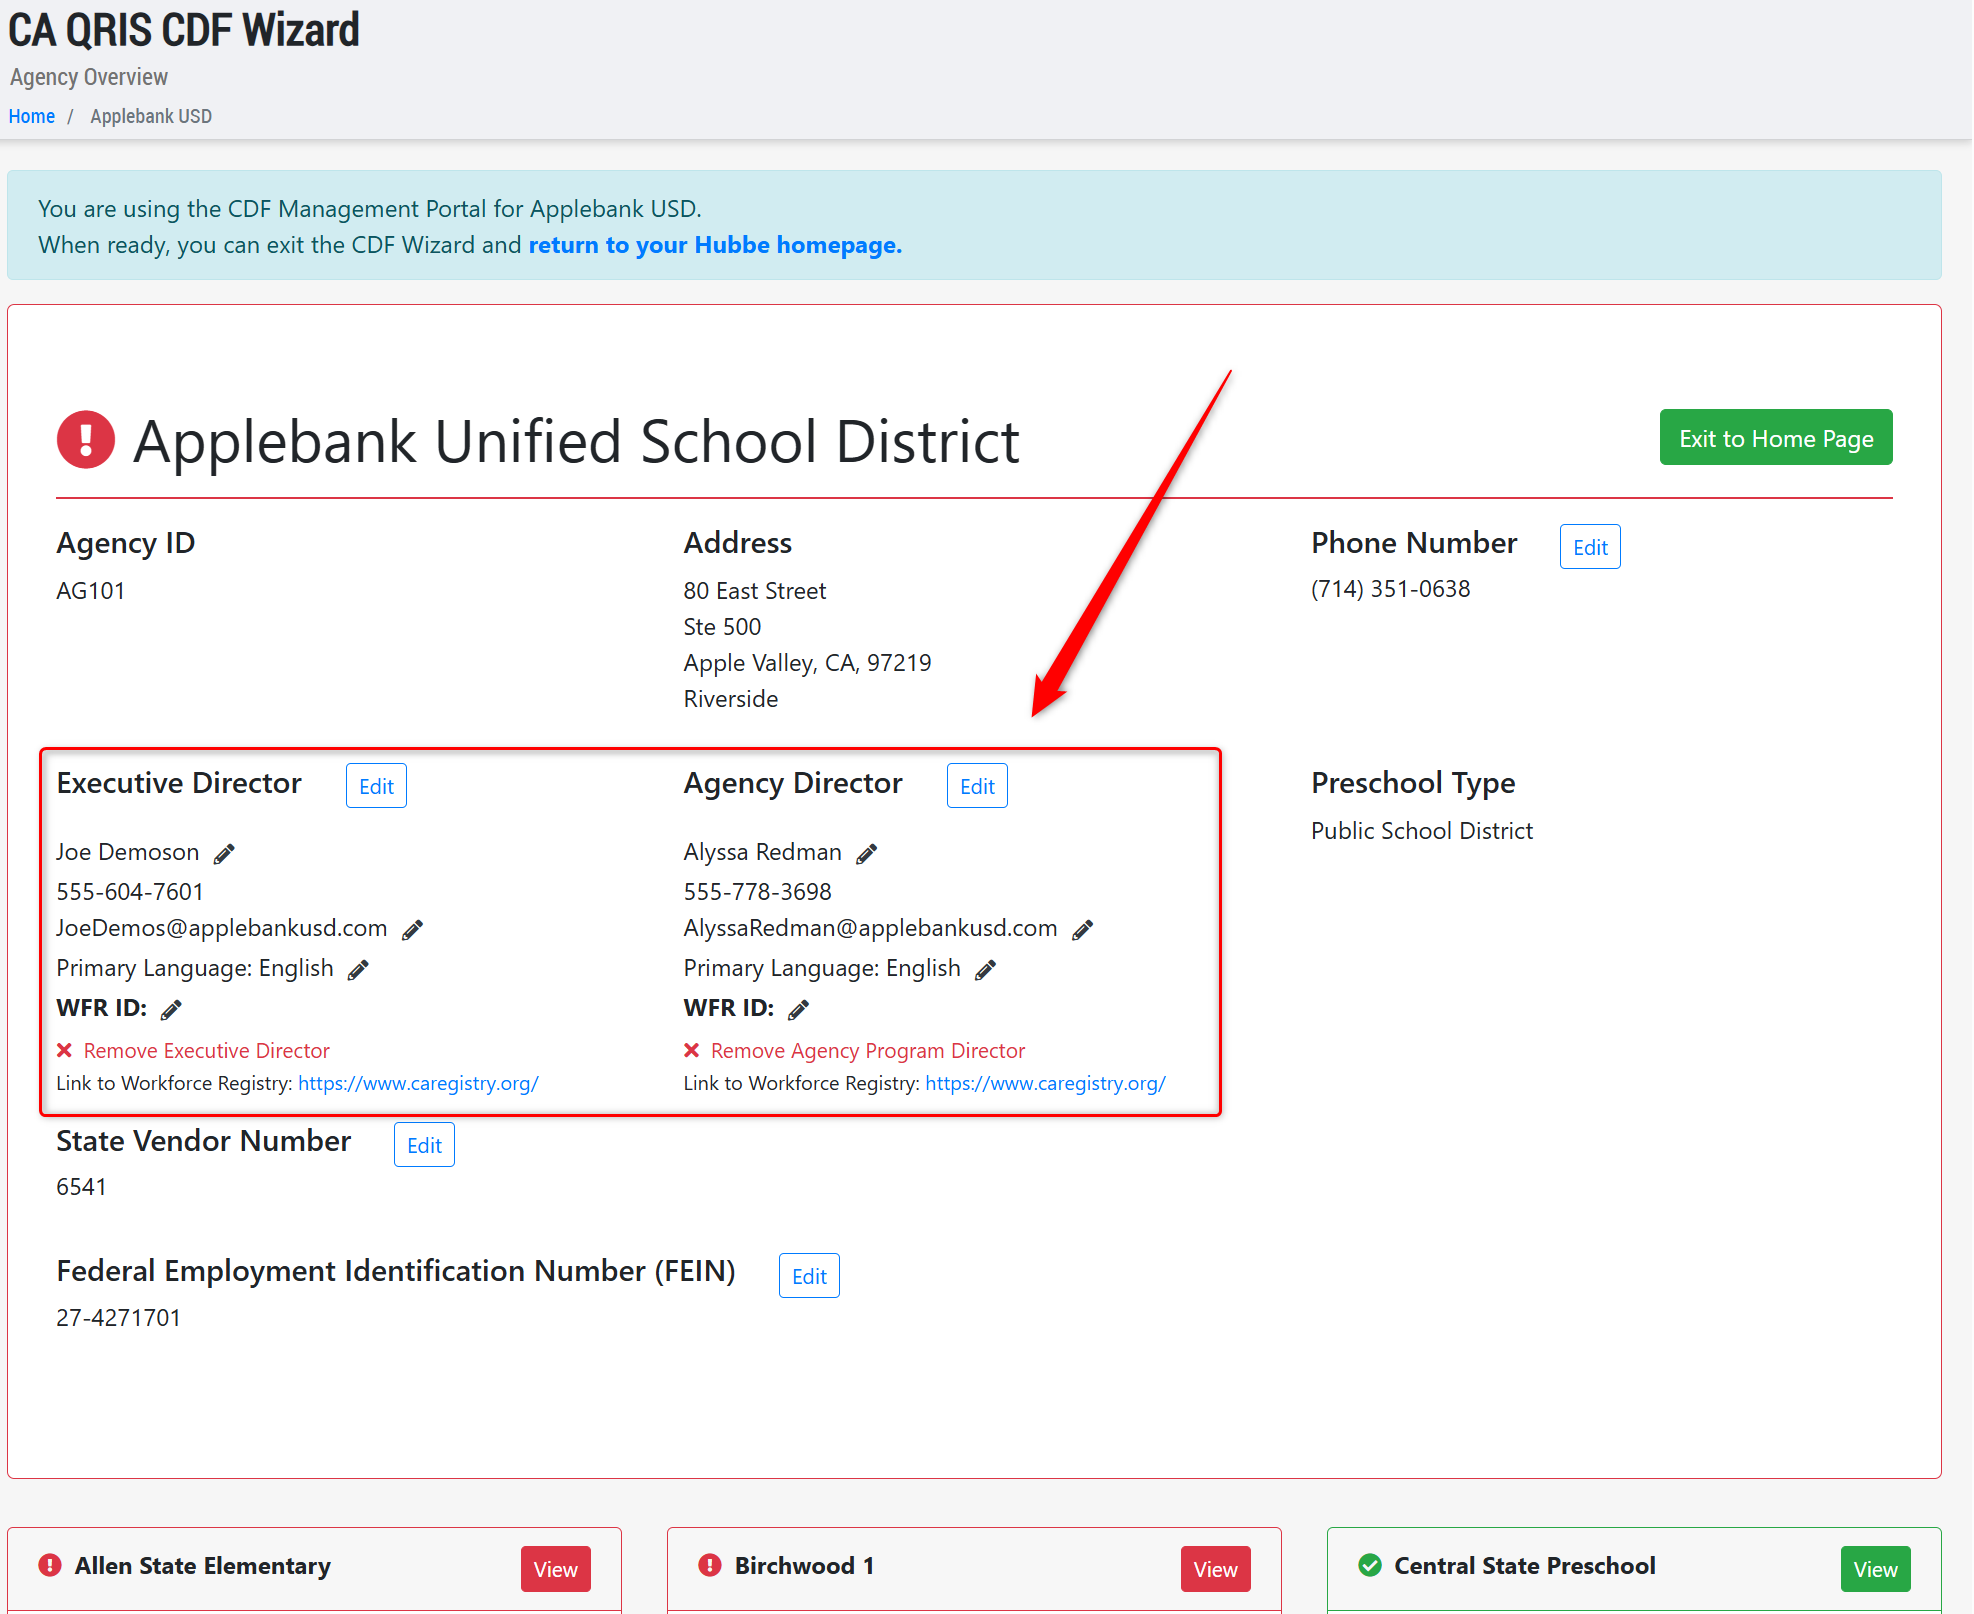This screenshot has height=1614, width=1974.
Task: Click red alert icon beside district name
Action: [x=86, y=440]
